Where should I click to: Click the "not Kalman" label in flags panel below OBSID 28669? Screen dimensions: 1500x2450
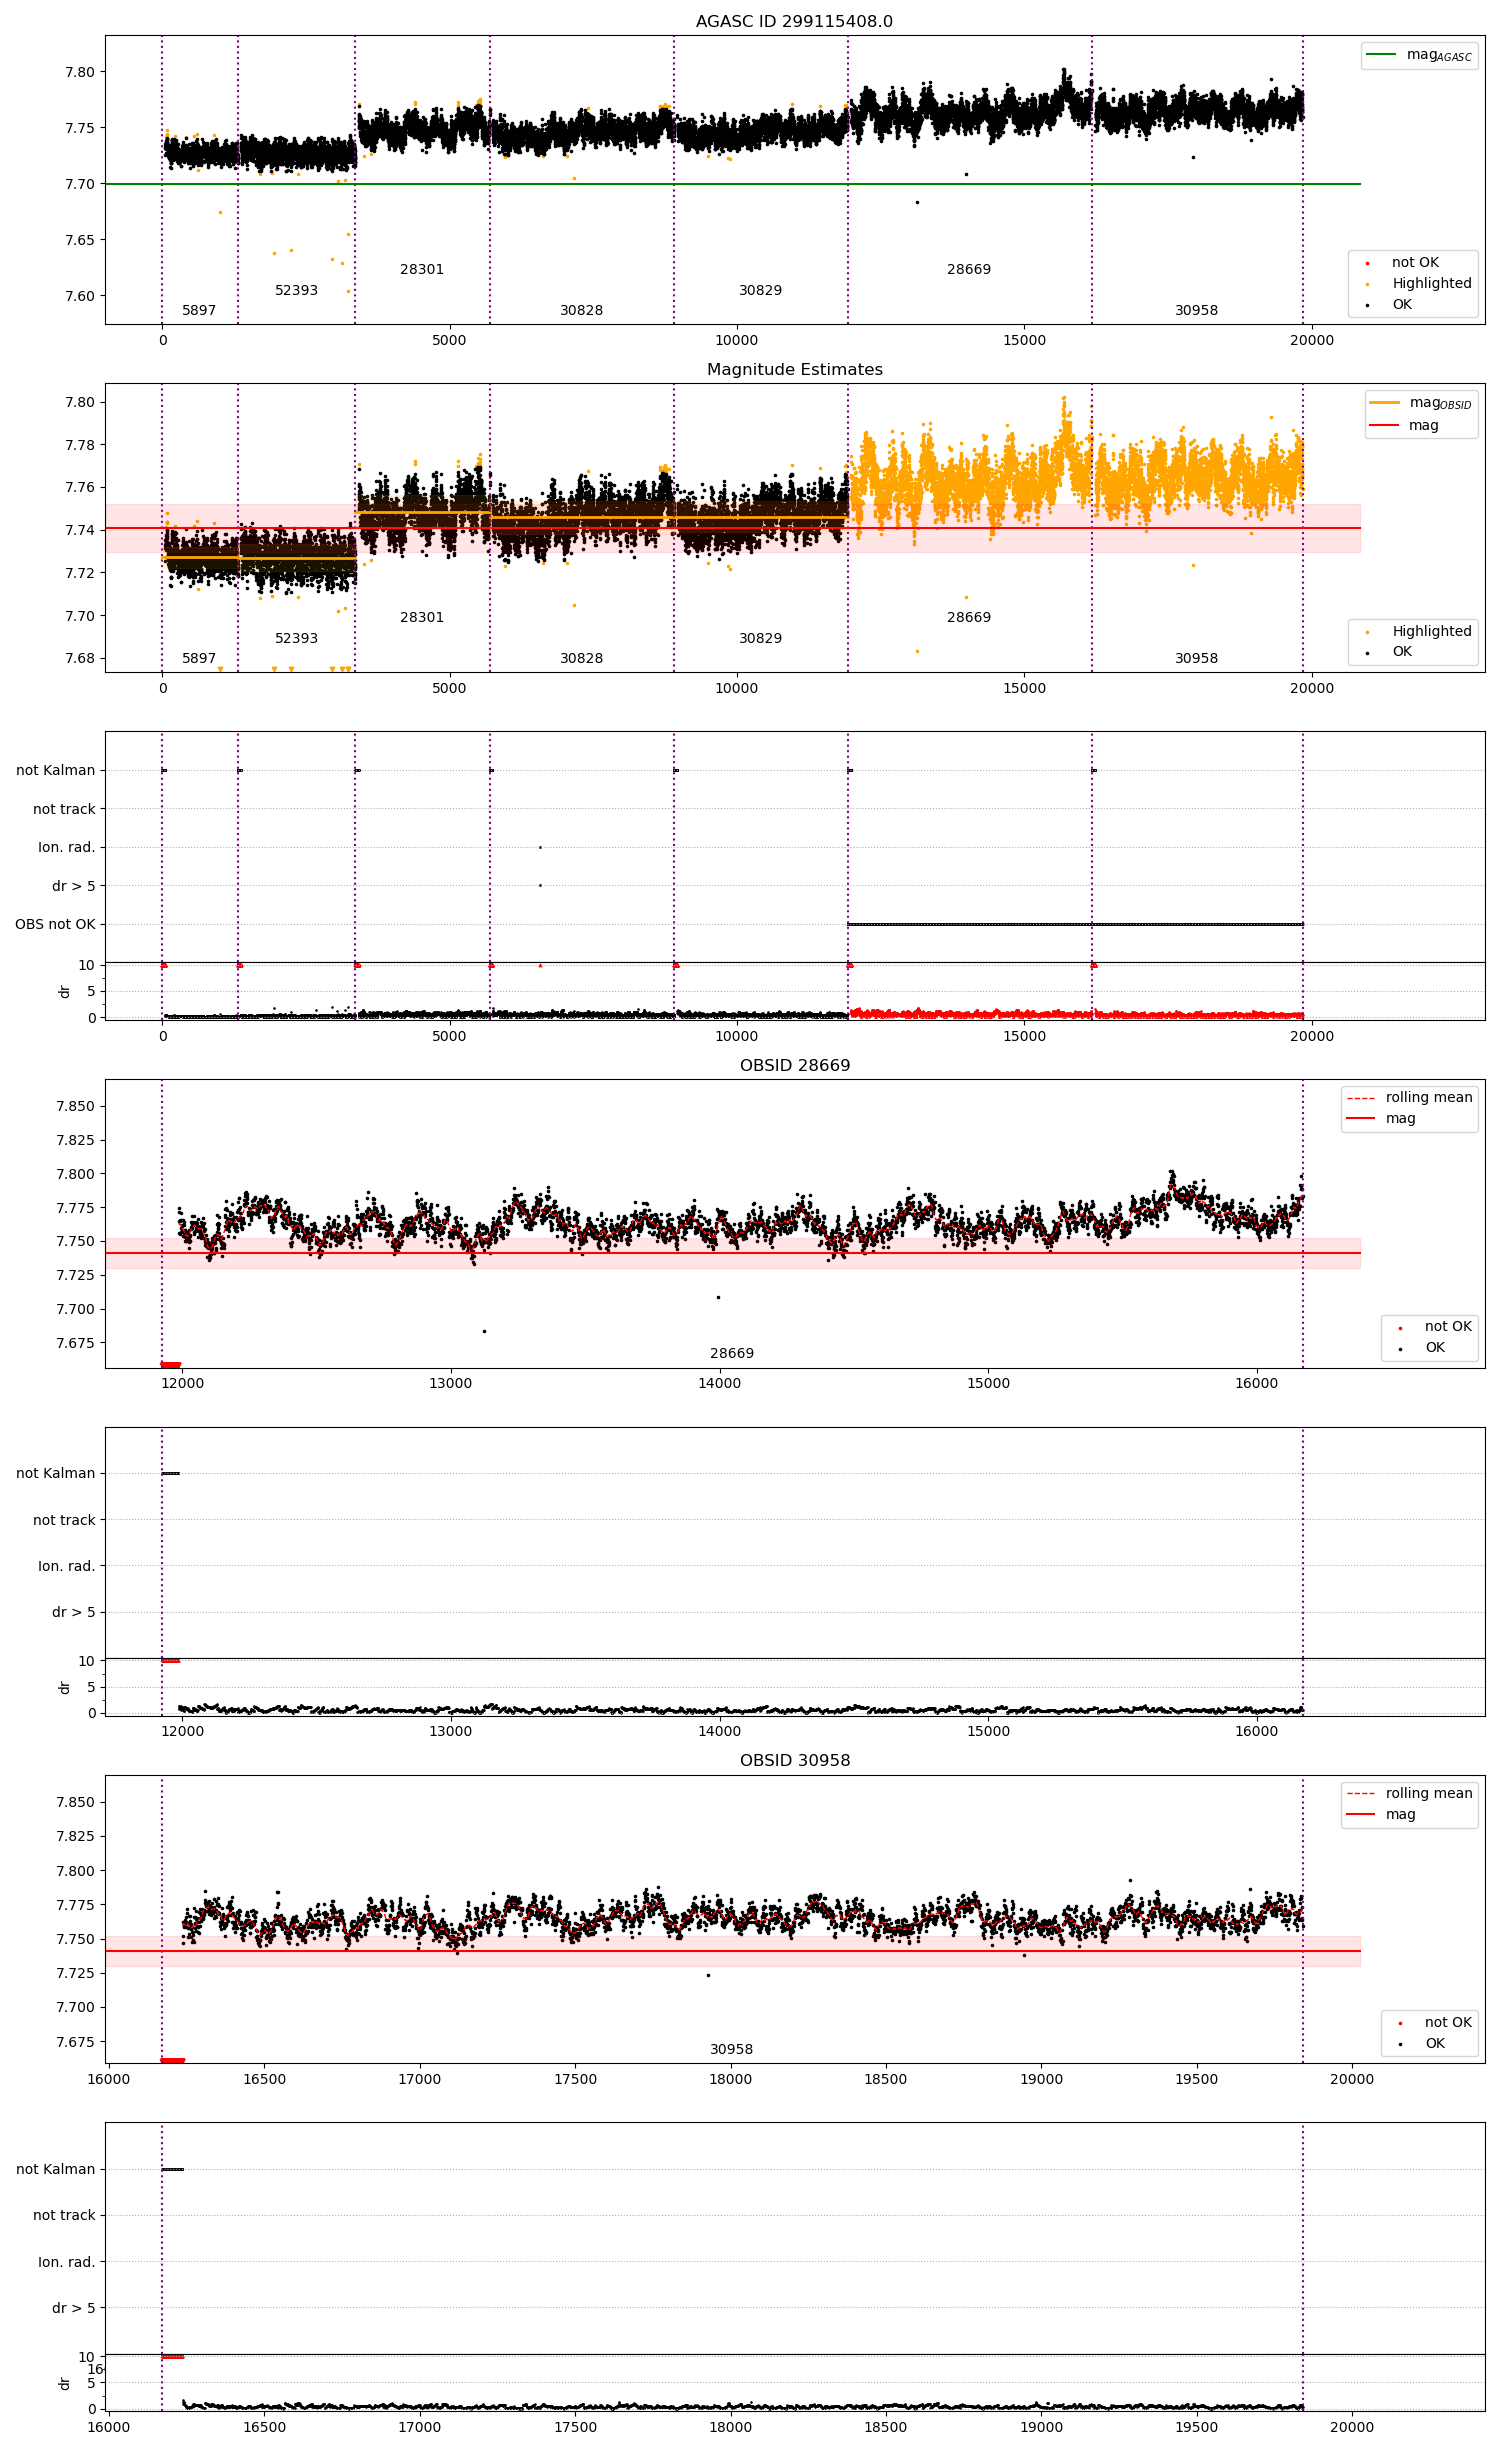(x=56, y=1474)
